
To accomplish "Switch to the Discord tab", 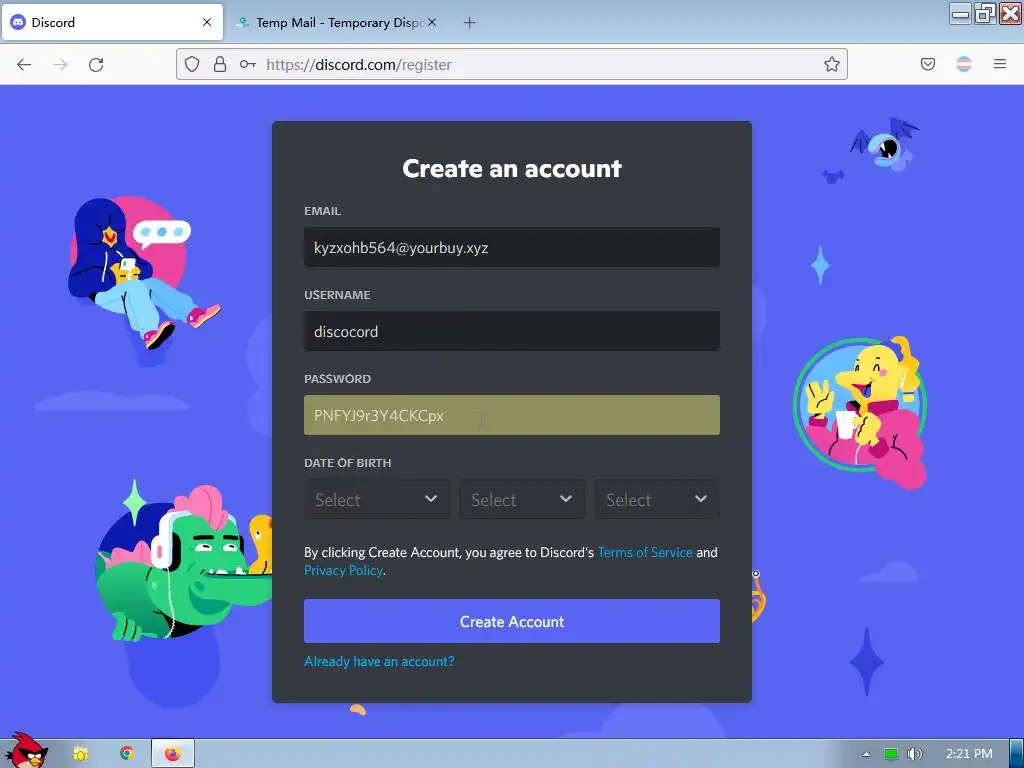I will click(112, 23).
